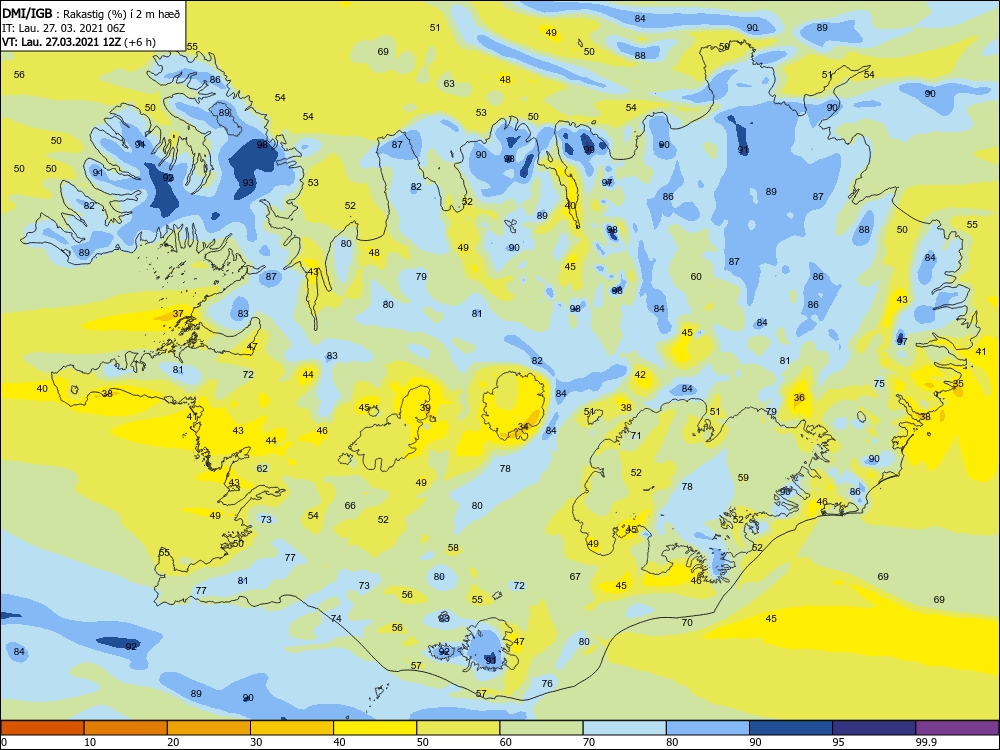Image resolution: width=1000 pixels, height=750 pixels.
Task: Select the map value '58'
Action: (x=453, y=547)
